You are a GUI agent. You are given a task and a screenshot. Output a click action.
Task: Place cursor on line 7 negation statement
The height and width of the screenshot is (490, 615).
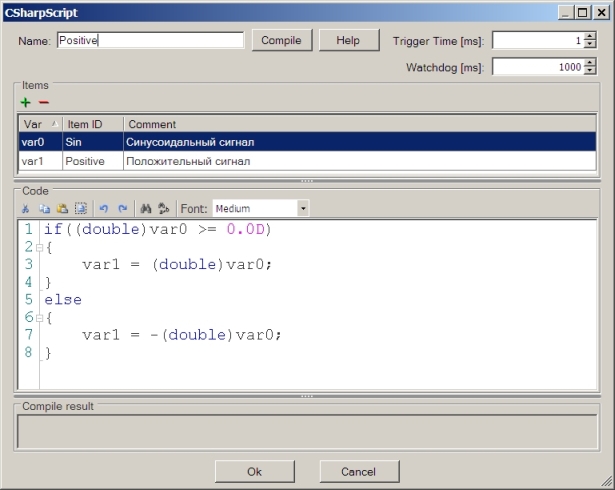(x=182, y=335)
